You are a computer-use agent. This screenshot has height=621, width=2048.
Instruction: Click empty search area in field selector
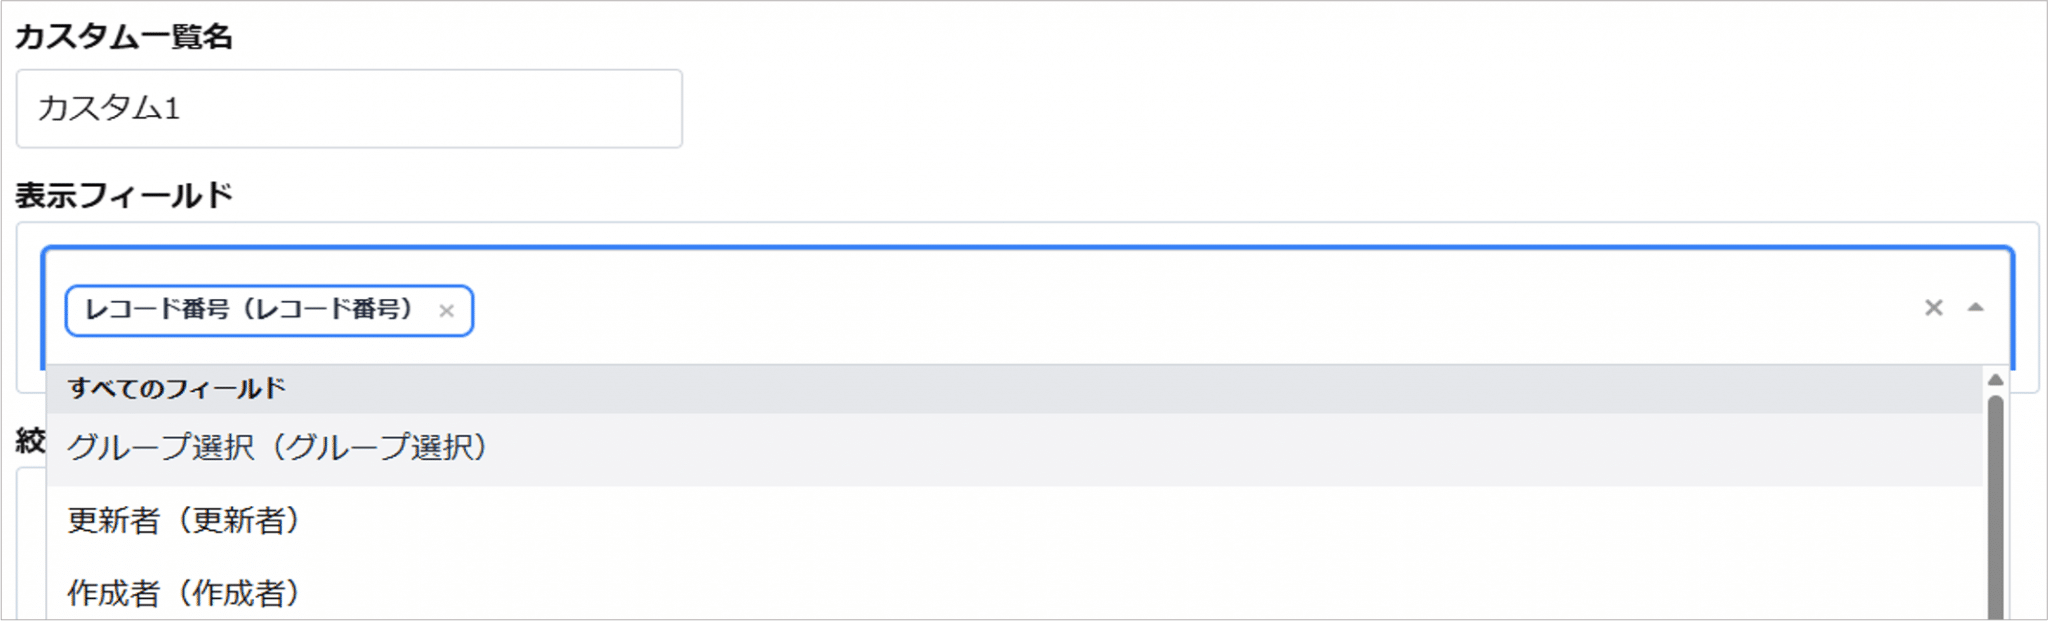1100,308
